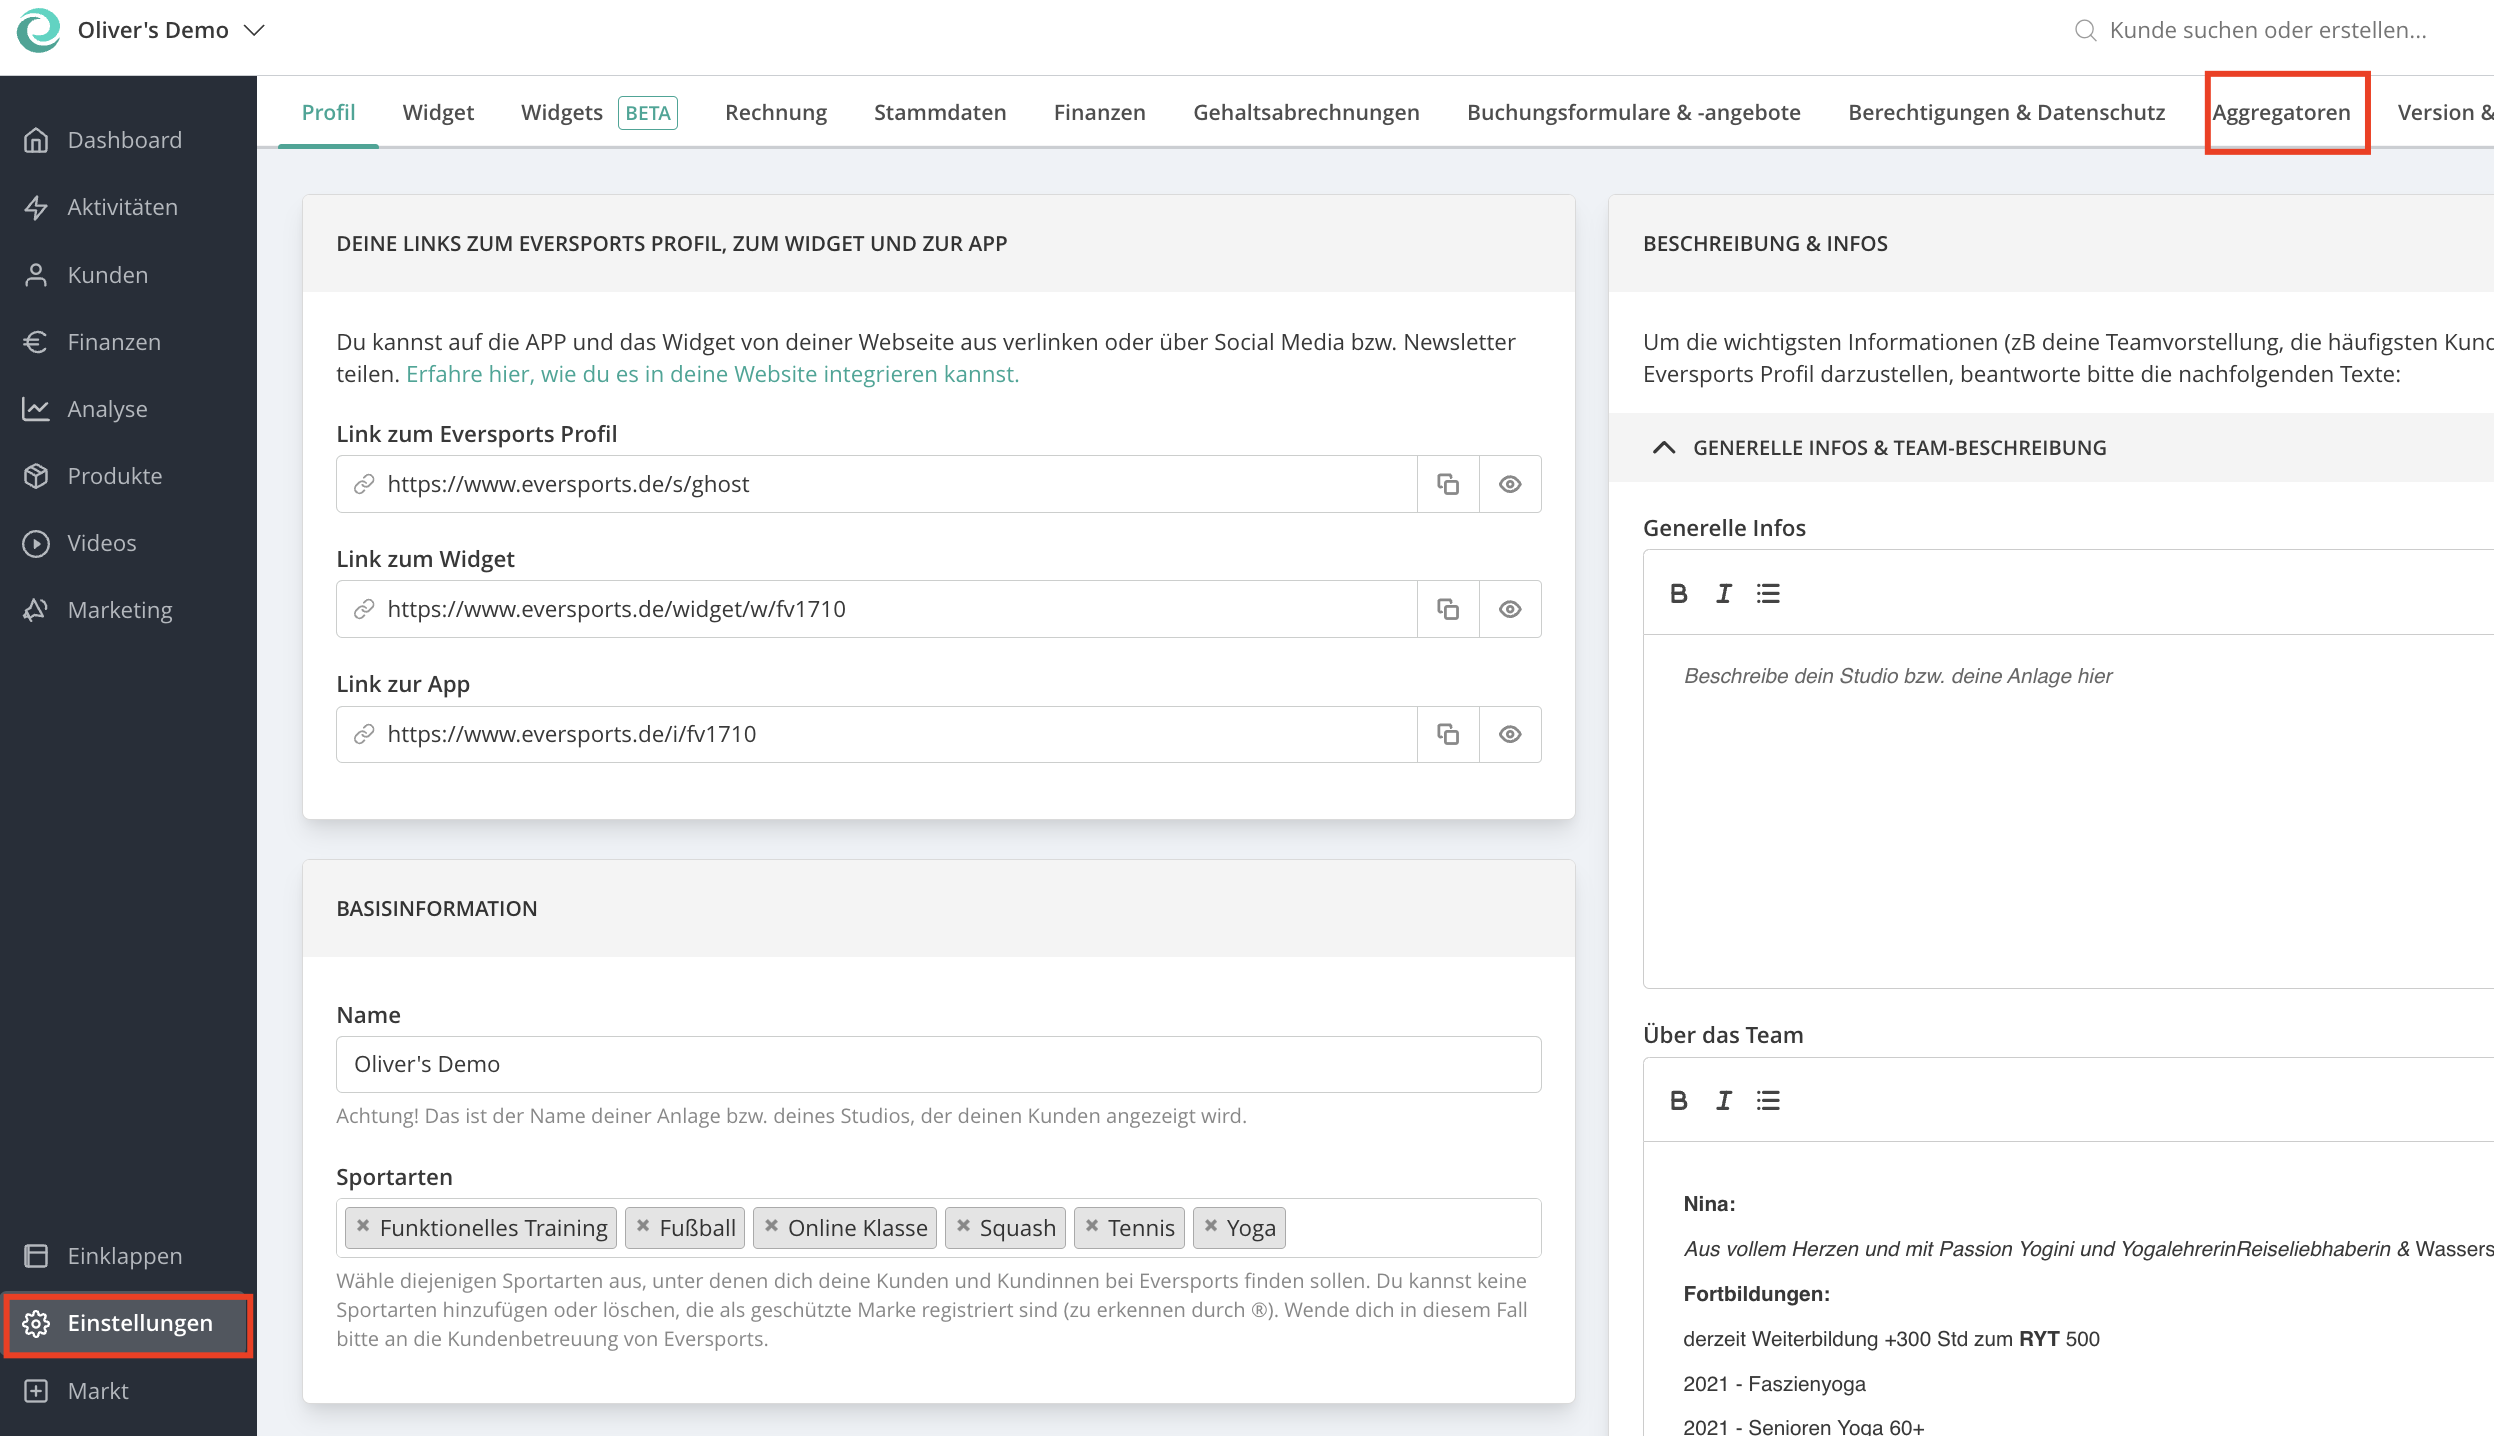Preview the Widget link with eye icon
The width and height of the screenshot is (2494, 1436).
tap(1510, 609)
